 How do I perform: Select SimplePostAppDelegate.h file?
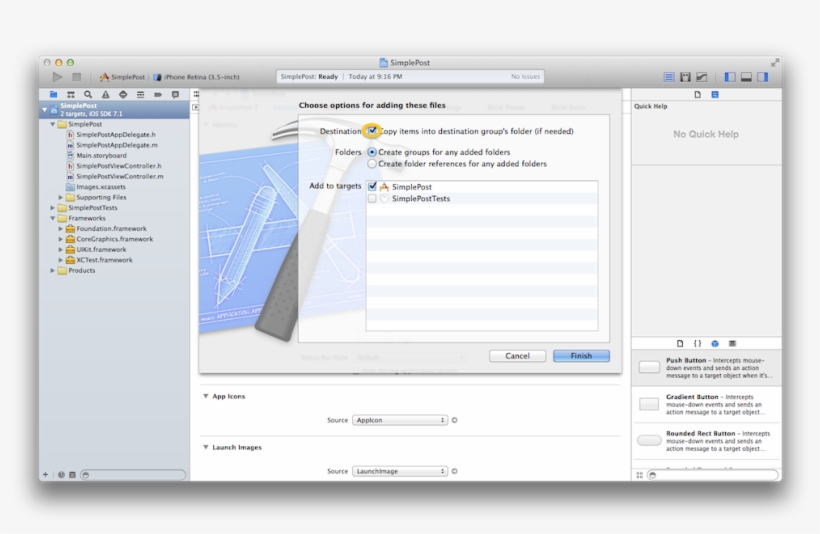pos(116,135)
